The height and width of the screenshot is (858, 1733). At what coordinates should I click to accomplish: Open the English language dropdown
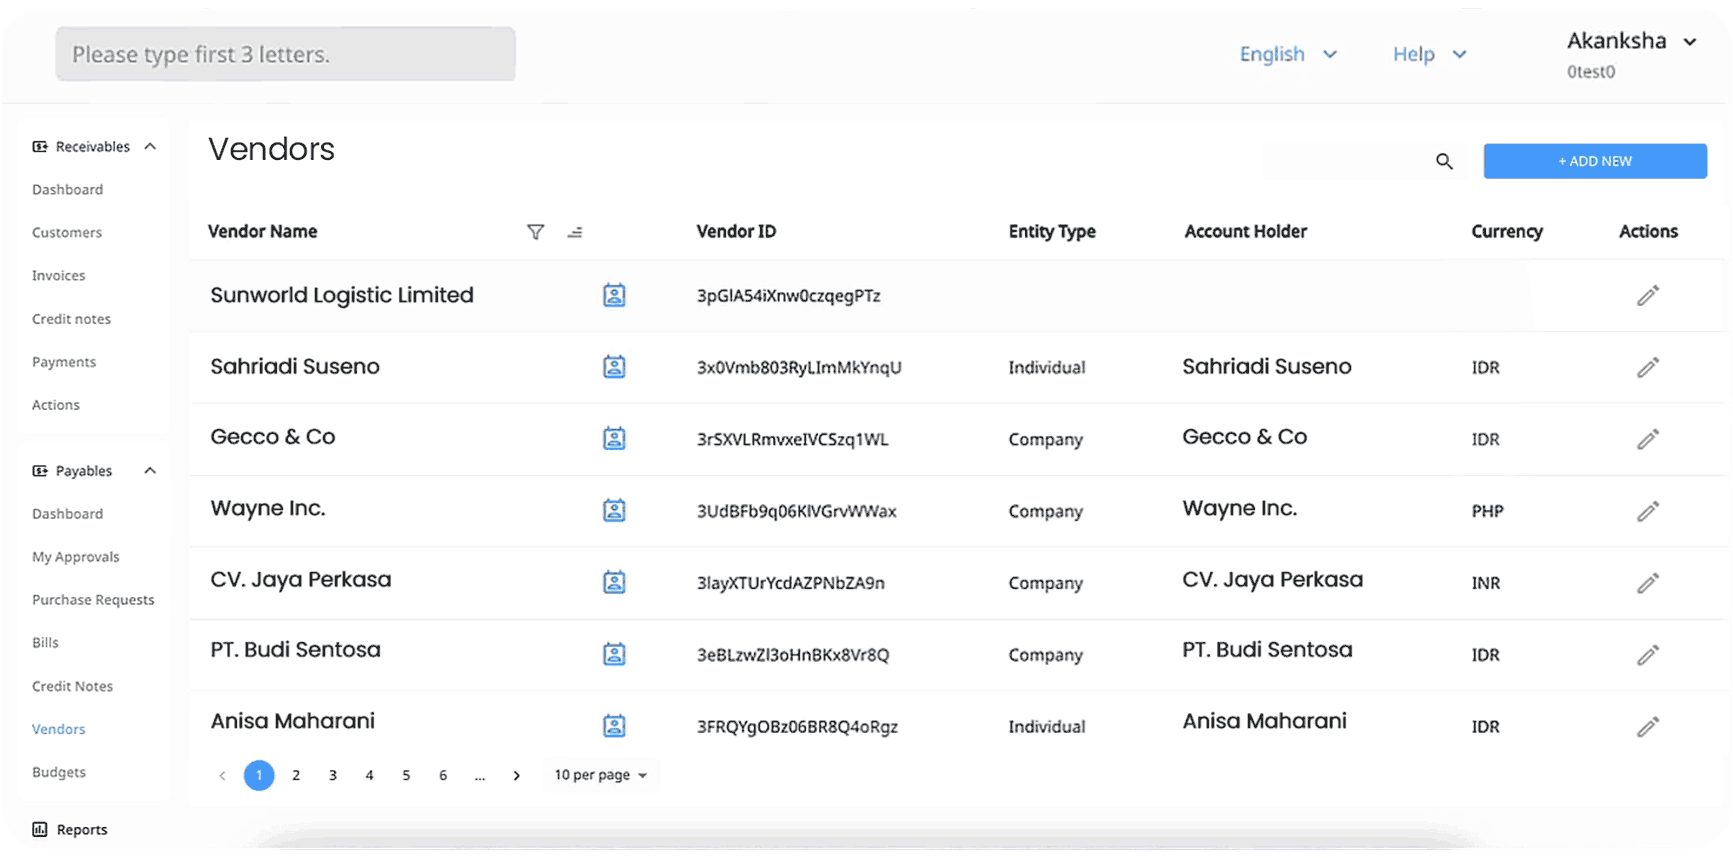coord(1288,54)
